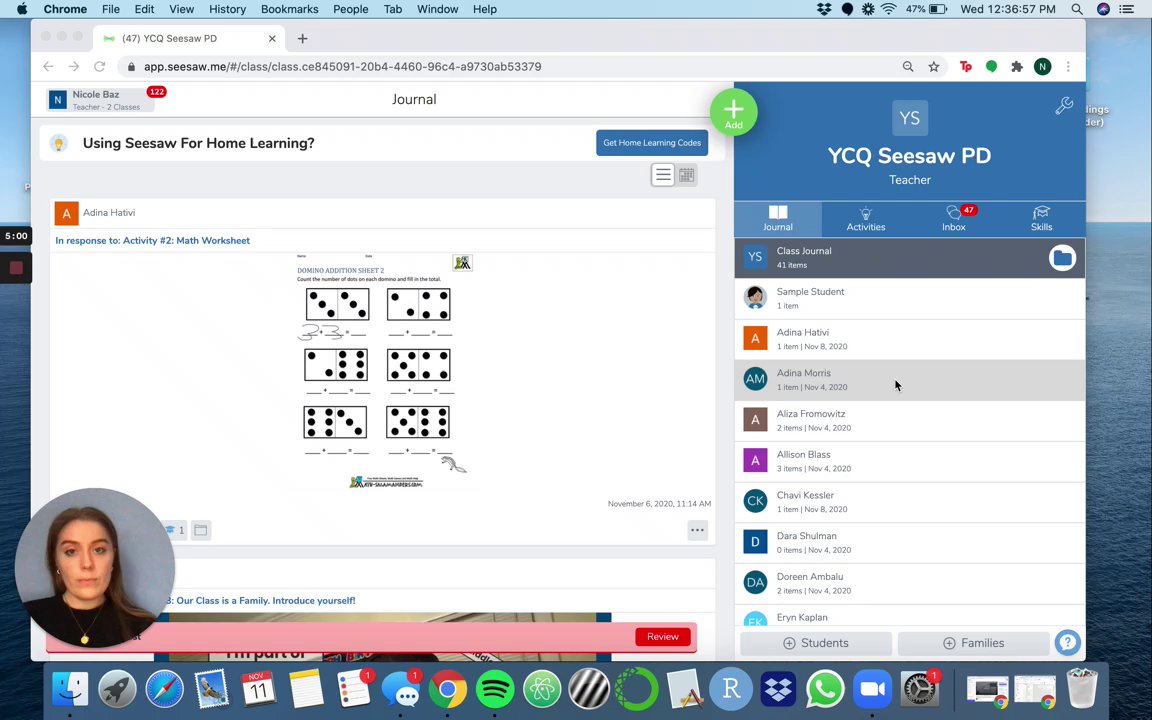The image size is (1152, 720).
Task: Open Zoom from the dock
Action: click(872, 688)
